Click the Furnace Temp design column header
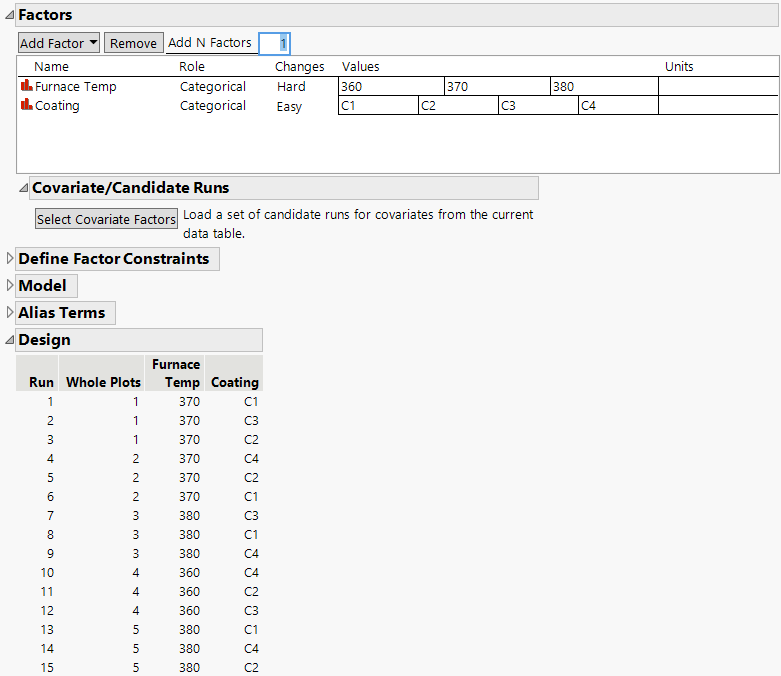The image size is (781, 676). (176, 373)
